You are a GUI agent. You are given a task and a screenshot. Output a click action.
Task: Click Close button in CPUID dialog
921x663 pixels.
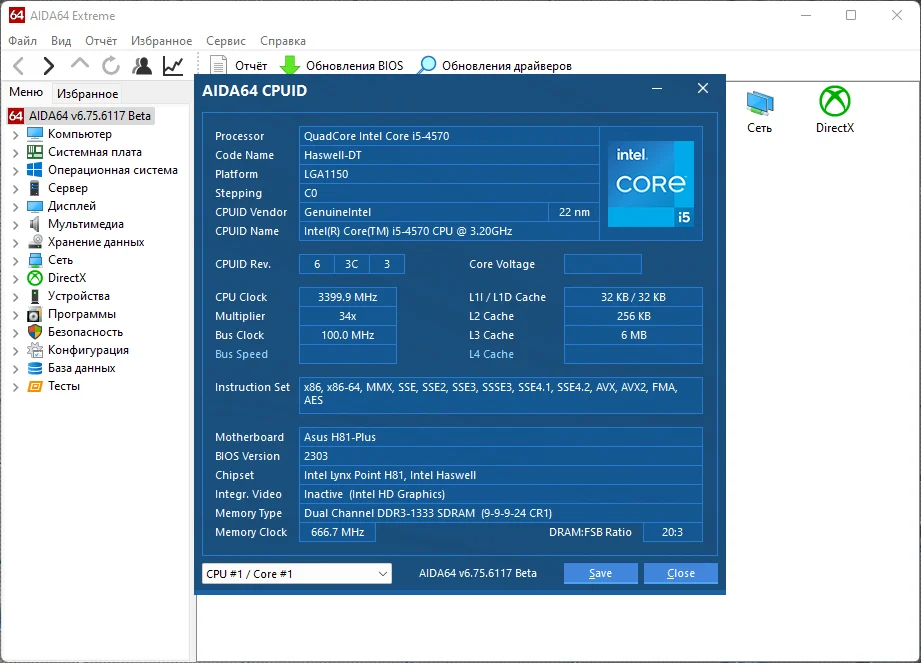[x=681, y=573]
